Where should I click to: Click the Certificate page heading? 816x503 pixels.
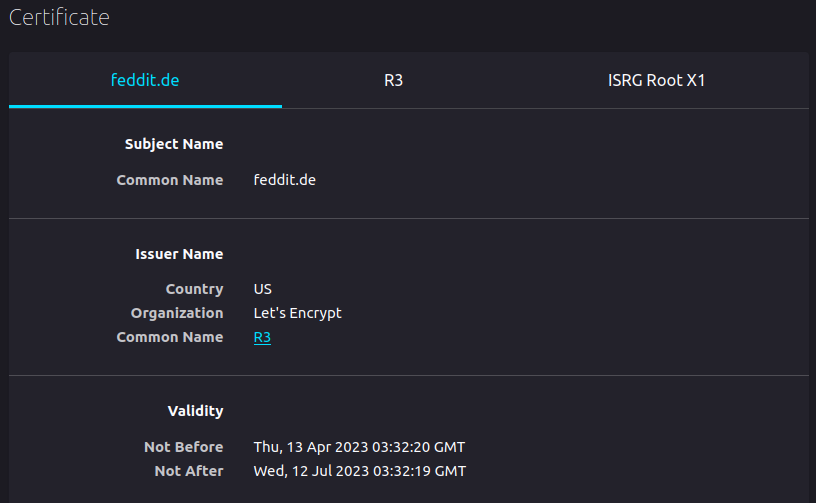pyautogui.click(x=59, y=17)
